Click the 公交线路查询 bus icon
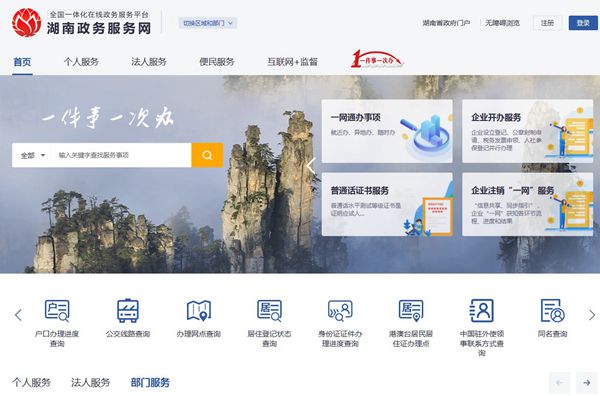Viewport: 600px width, 396px height. click(128, 311)
